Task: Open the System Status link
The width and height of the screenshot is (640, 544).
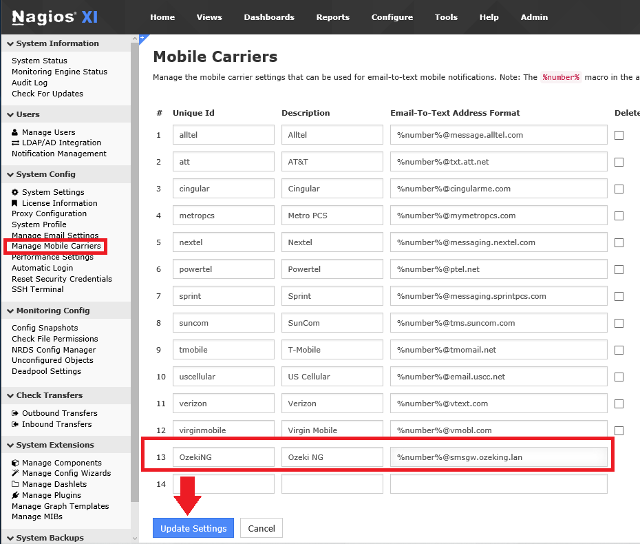Action: (x=40, y=60)
